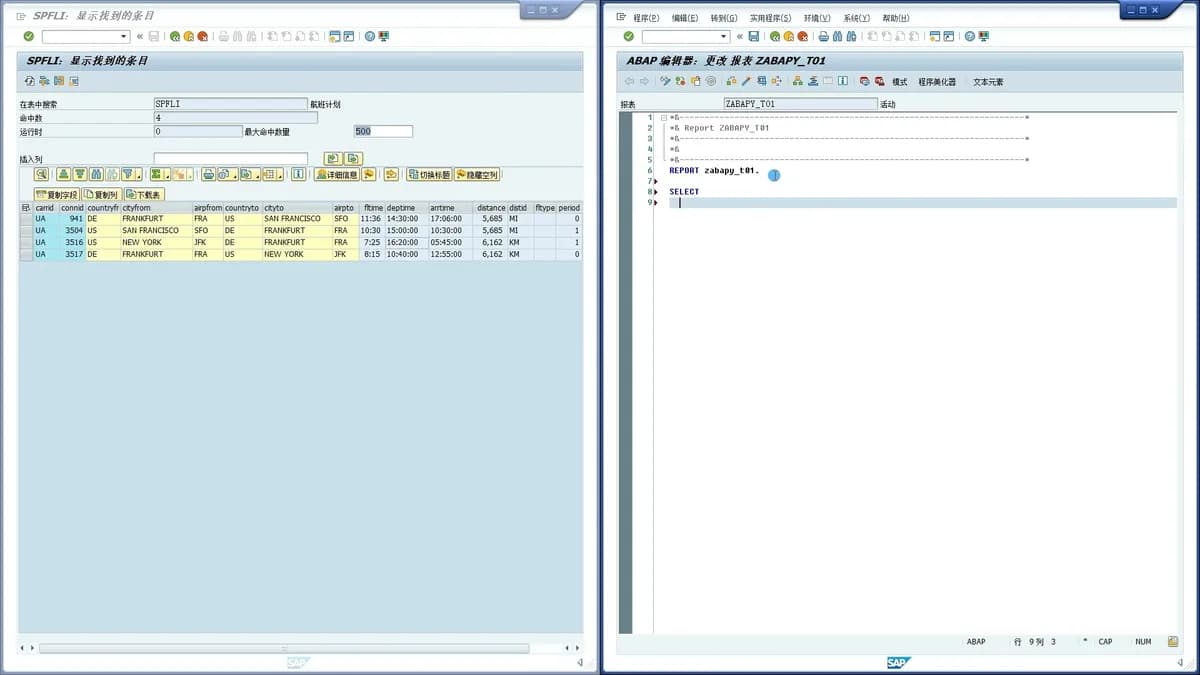Click cell 3504 in connid column
The image size is (1200, 675).
pyautogui.click(x=72, y=230)
